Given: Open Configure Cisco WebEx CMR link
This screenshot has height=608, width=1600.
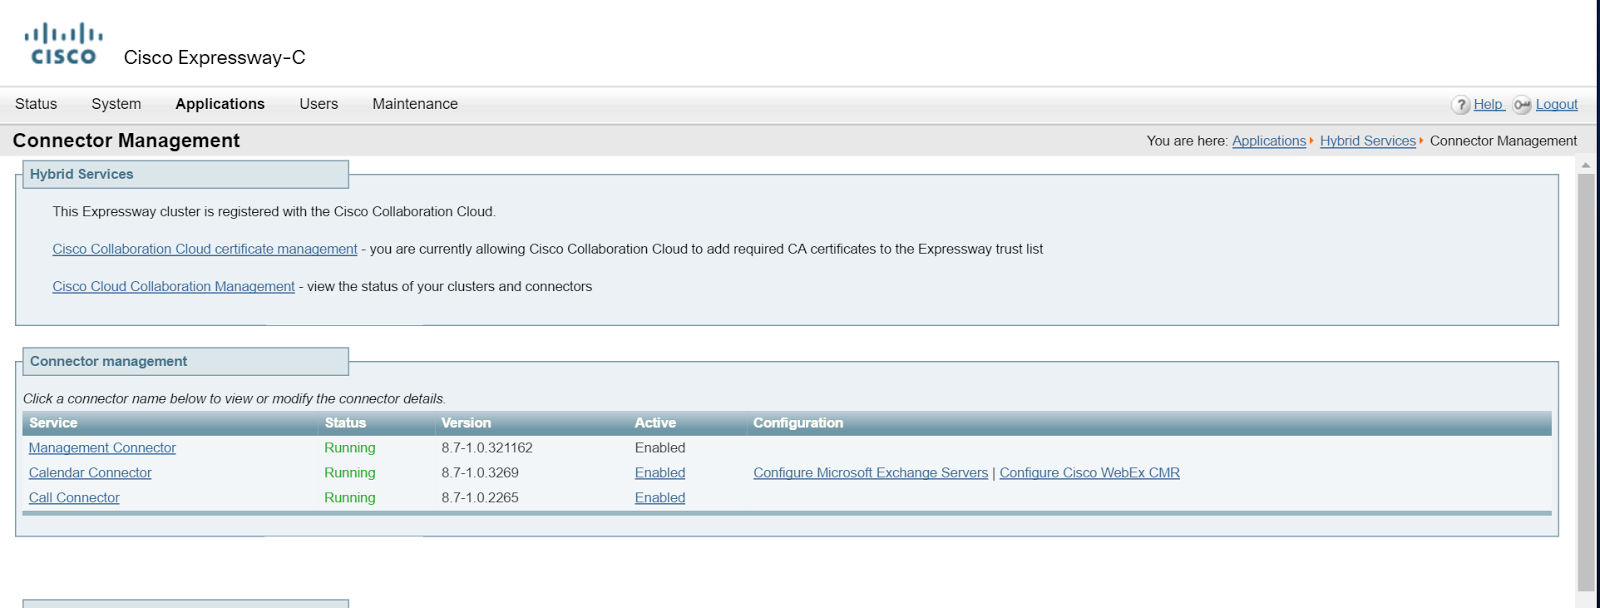Looking at the screenshot, I should 1090,473.
